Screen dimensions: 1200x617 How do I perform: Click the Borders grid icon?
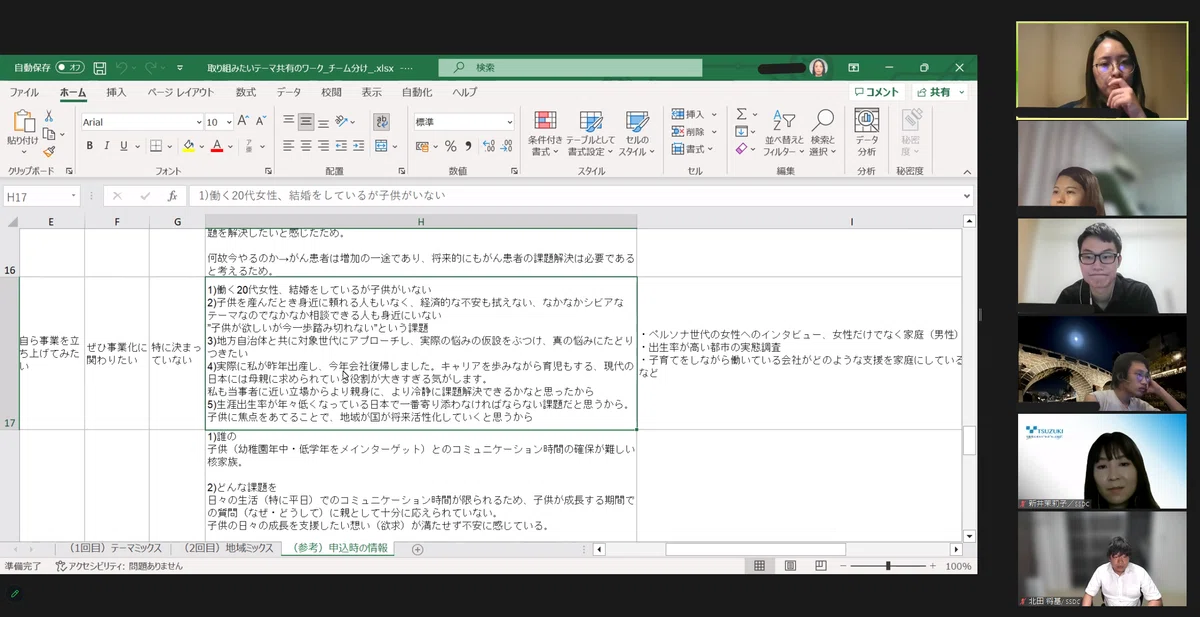(157, 146)
